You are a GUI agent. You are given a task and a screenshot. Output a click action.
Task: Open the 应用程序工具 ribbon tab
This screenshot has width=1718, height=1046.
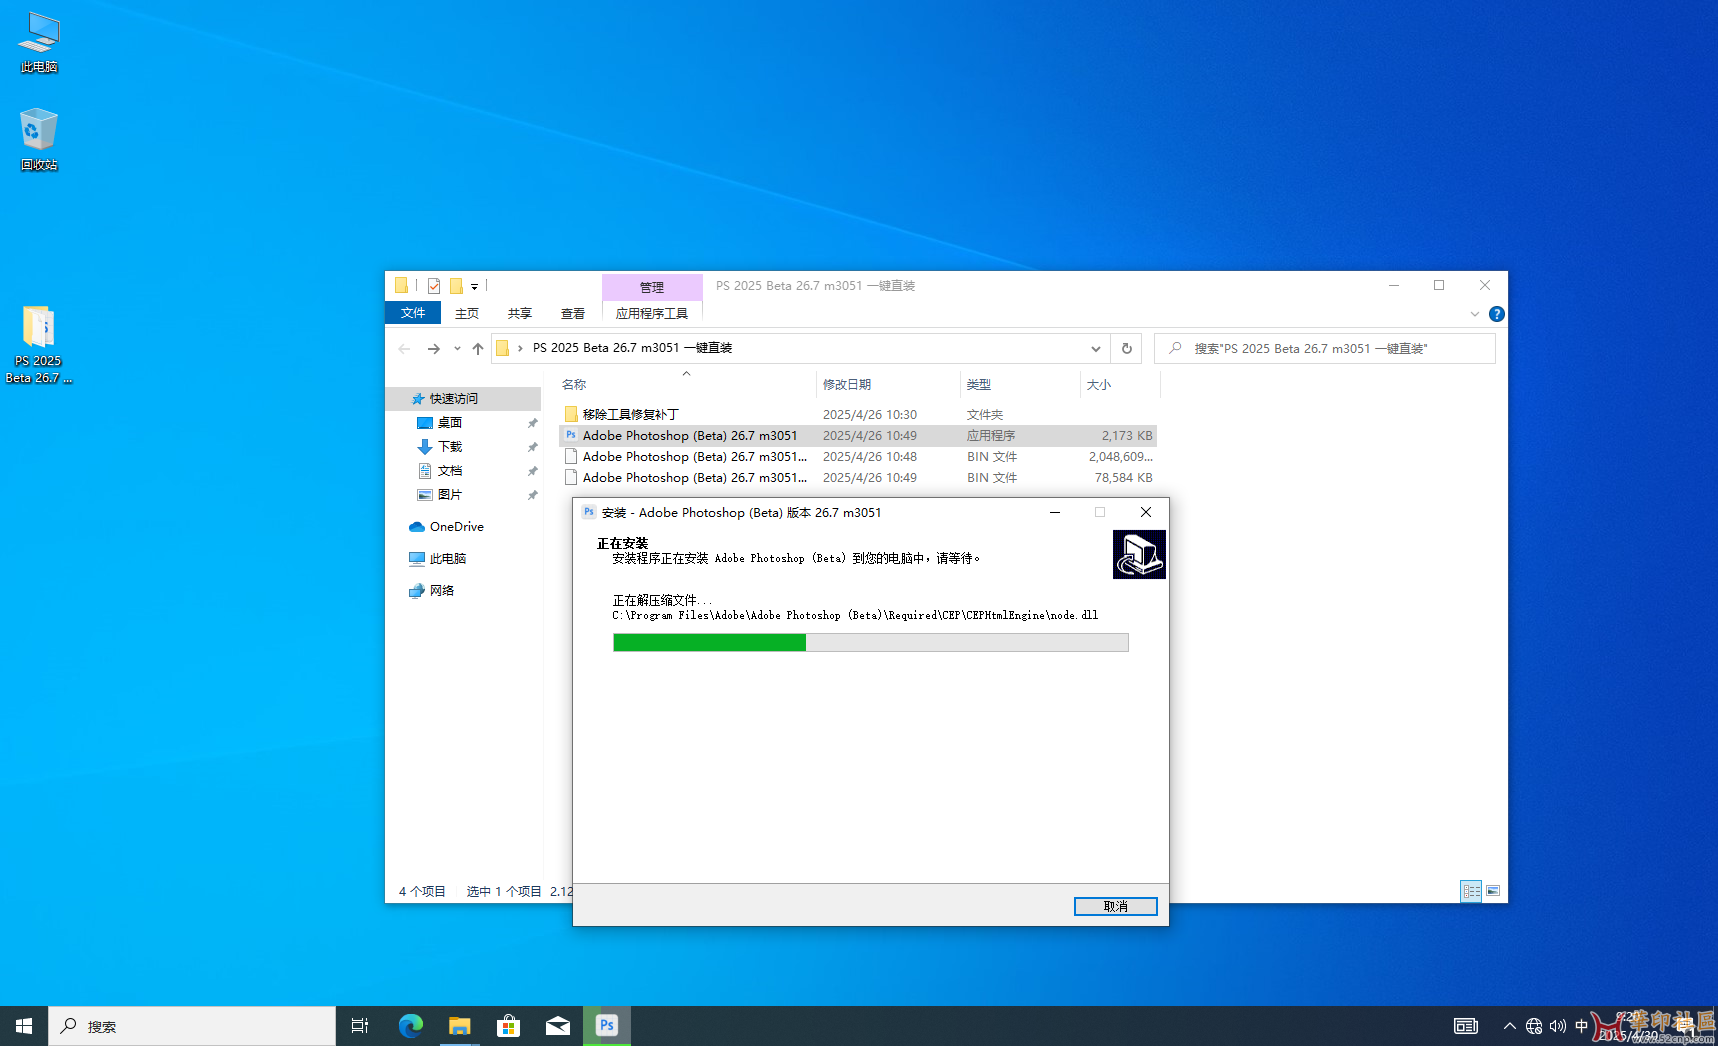[x=652, y=313]
